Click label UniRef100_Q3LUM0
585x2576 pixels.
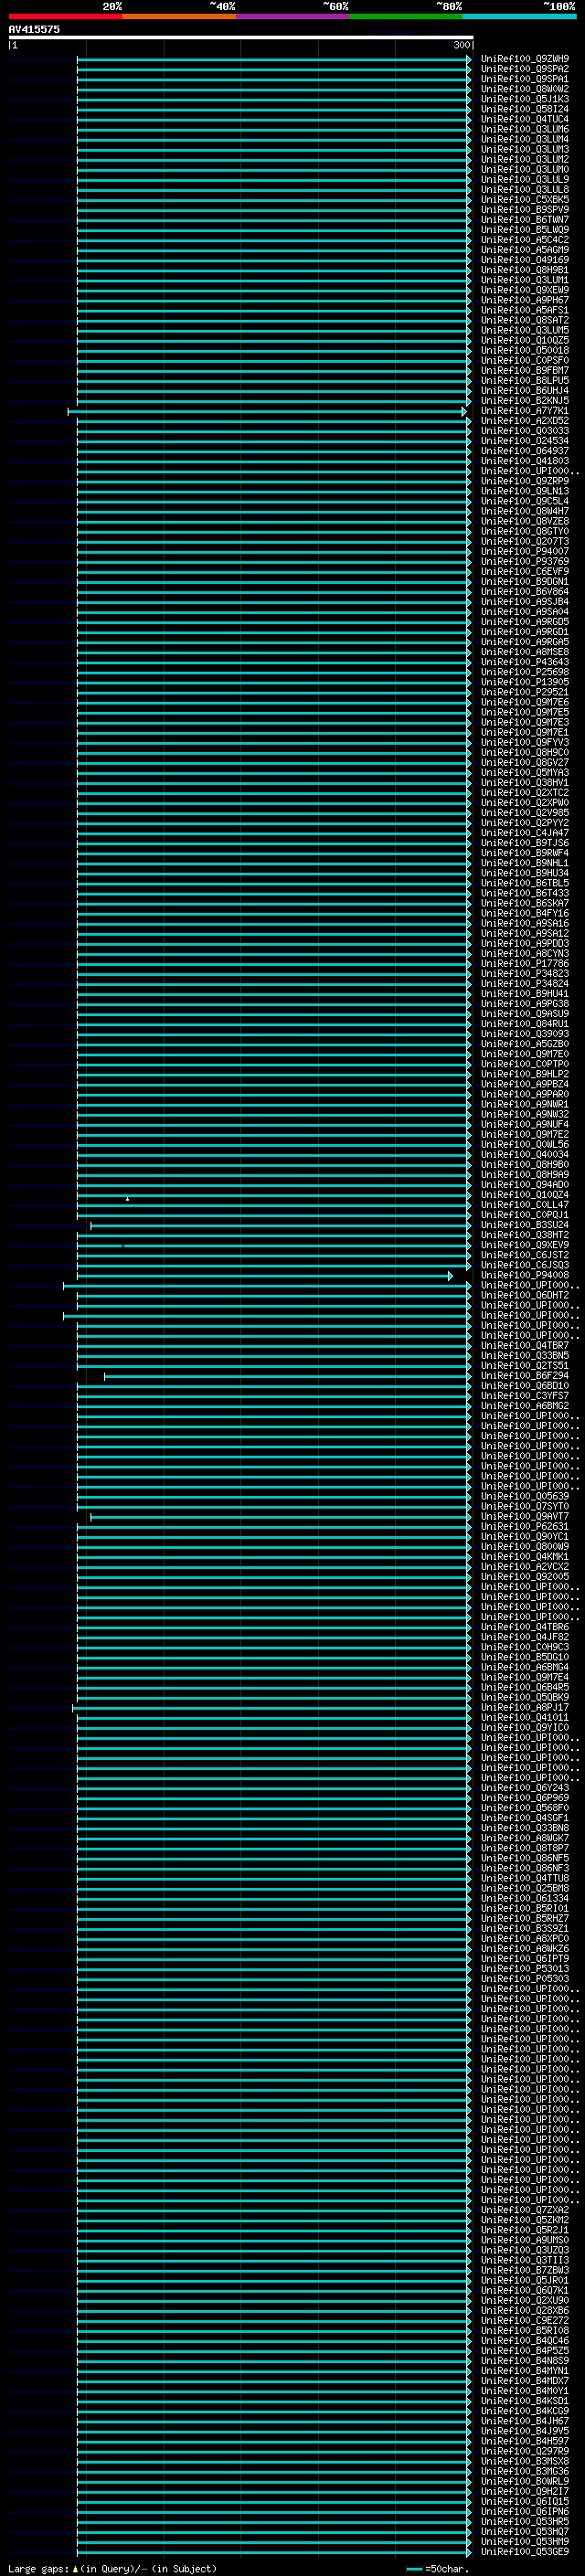pos(525,170)
